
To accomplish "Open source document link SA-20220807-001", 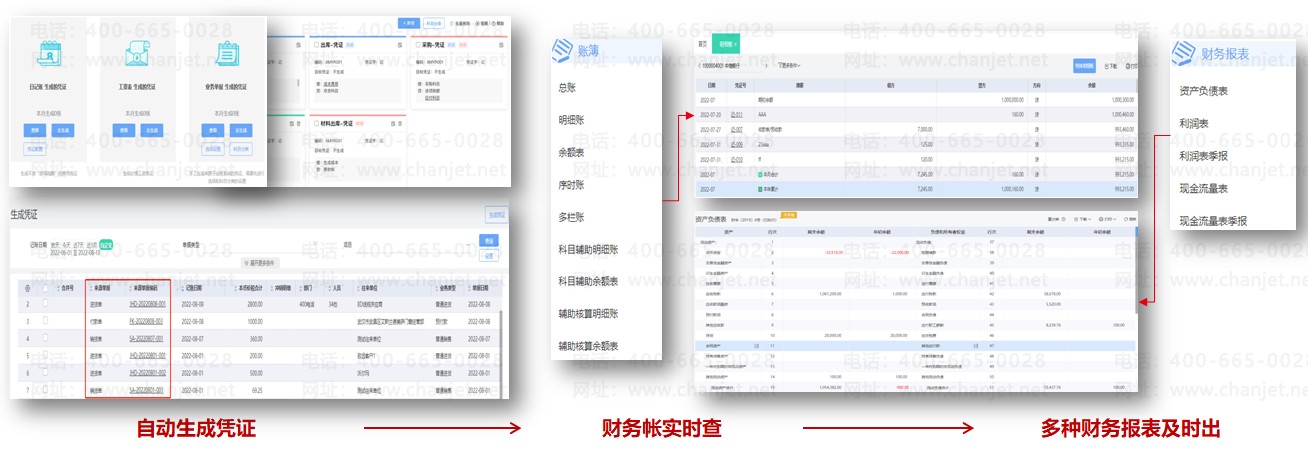I will click(147, 338).
